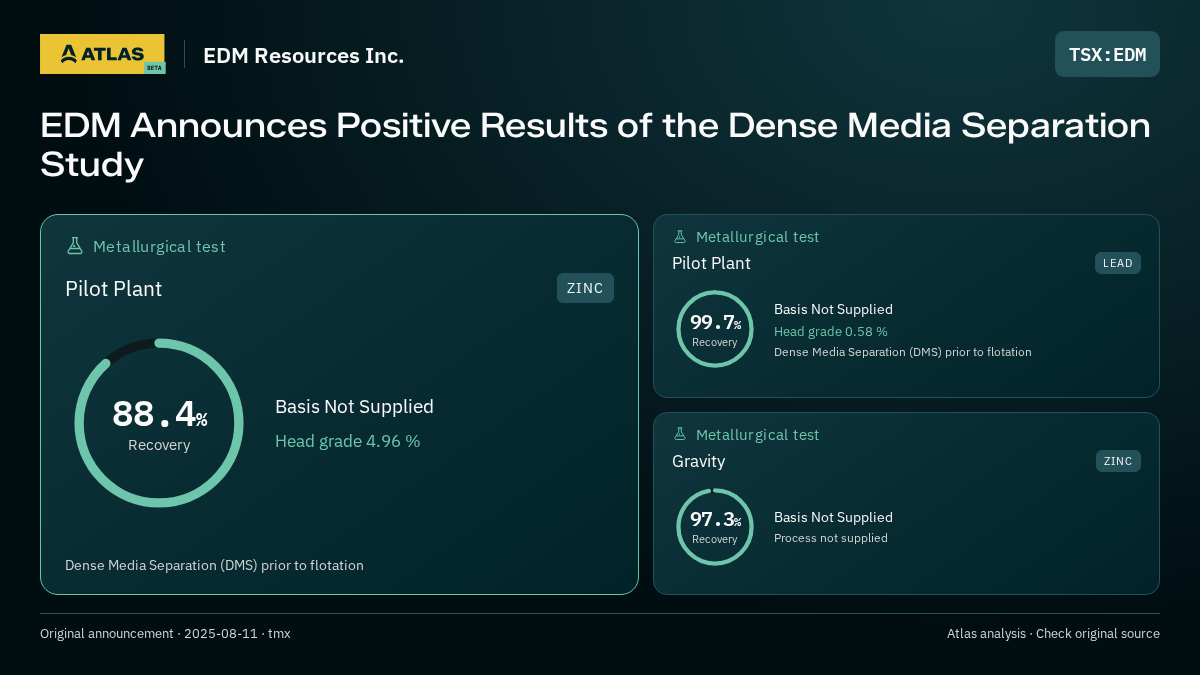
Task: Click the 99.7% recovery gauge
Action: click(715, 329)
